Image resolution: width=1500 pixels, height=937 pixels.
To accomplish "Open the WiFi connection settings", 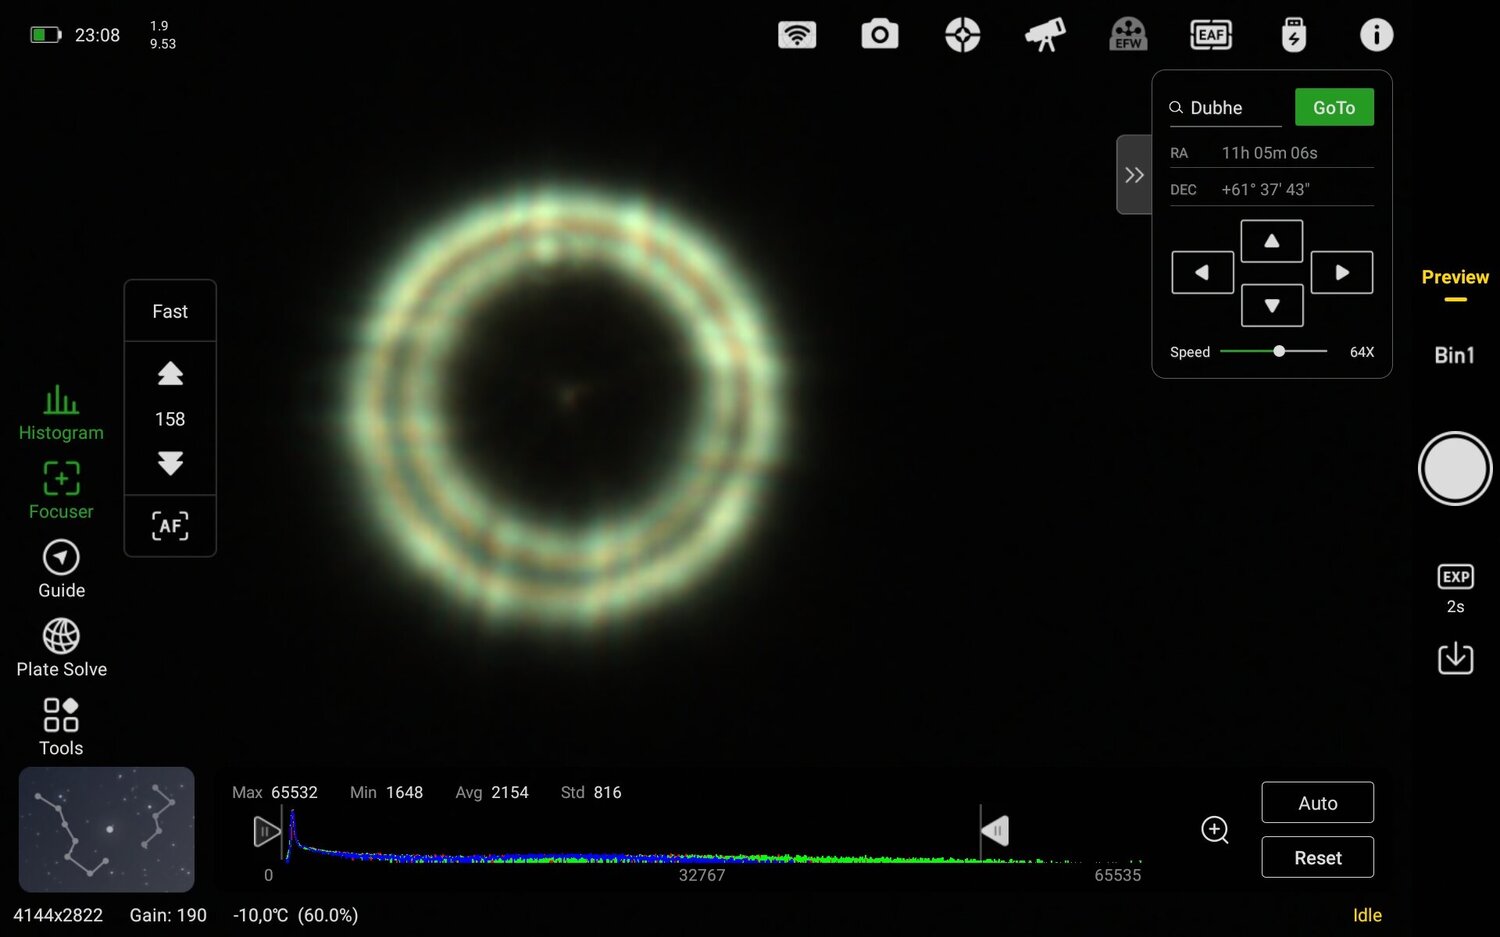I will [796, 34].
